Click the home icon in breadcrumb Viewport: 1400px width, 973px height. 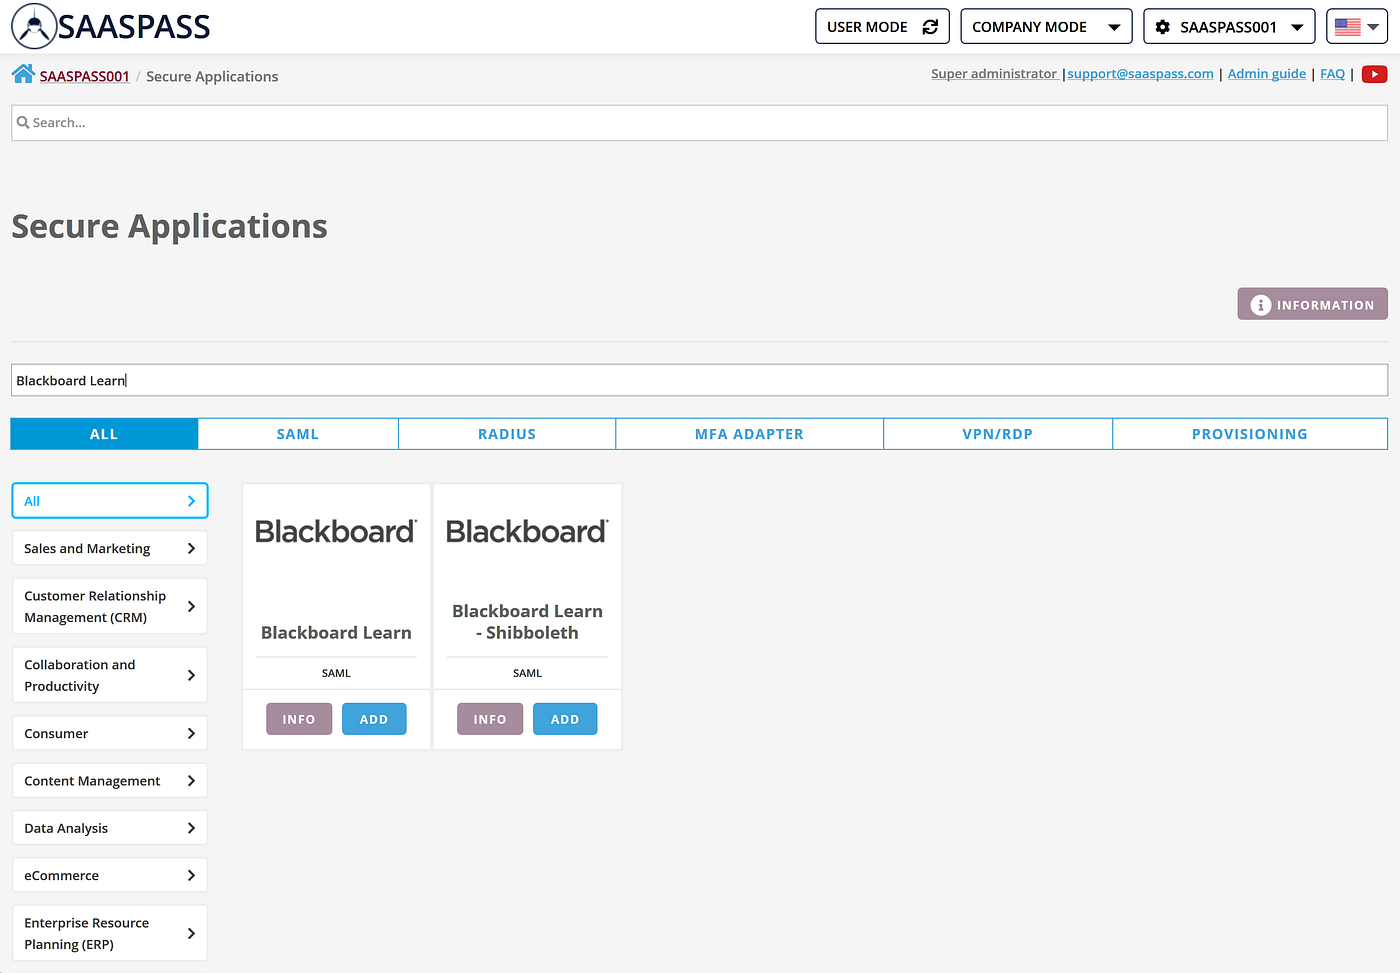click(x=23, y=74)
